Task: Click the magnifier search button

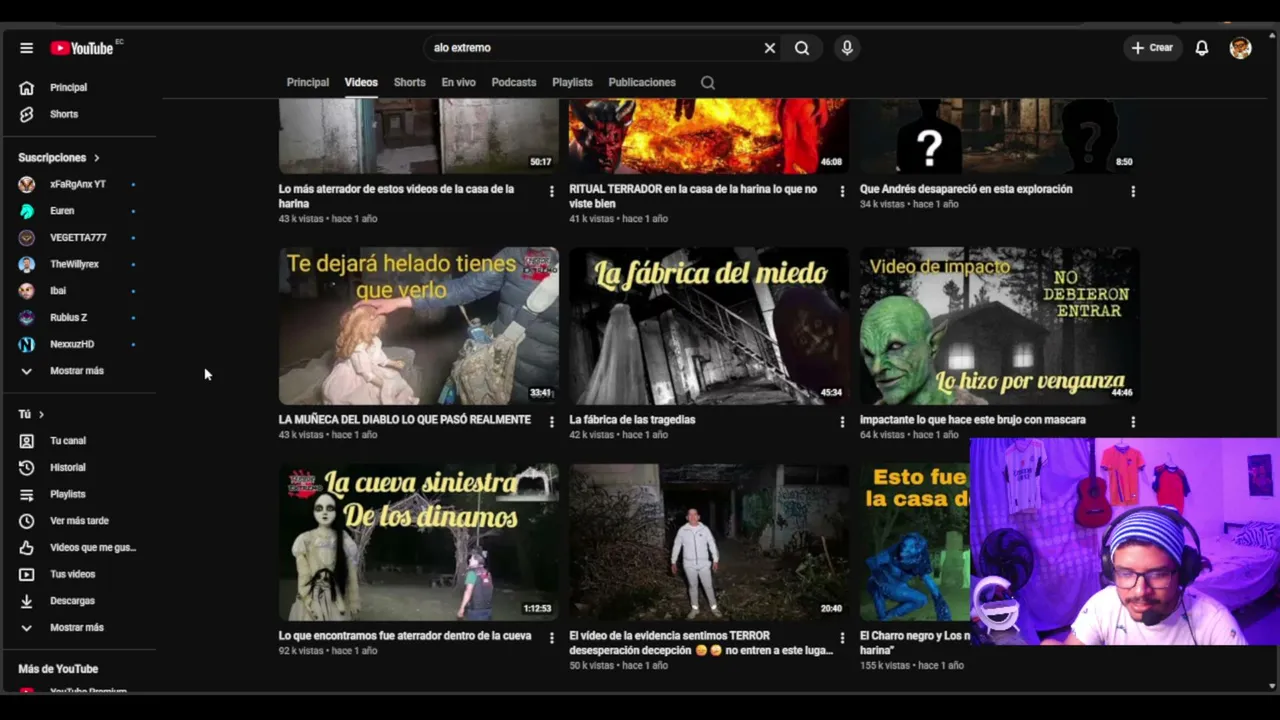Action: point(802,48)
